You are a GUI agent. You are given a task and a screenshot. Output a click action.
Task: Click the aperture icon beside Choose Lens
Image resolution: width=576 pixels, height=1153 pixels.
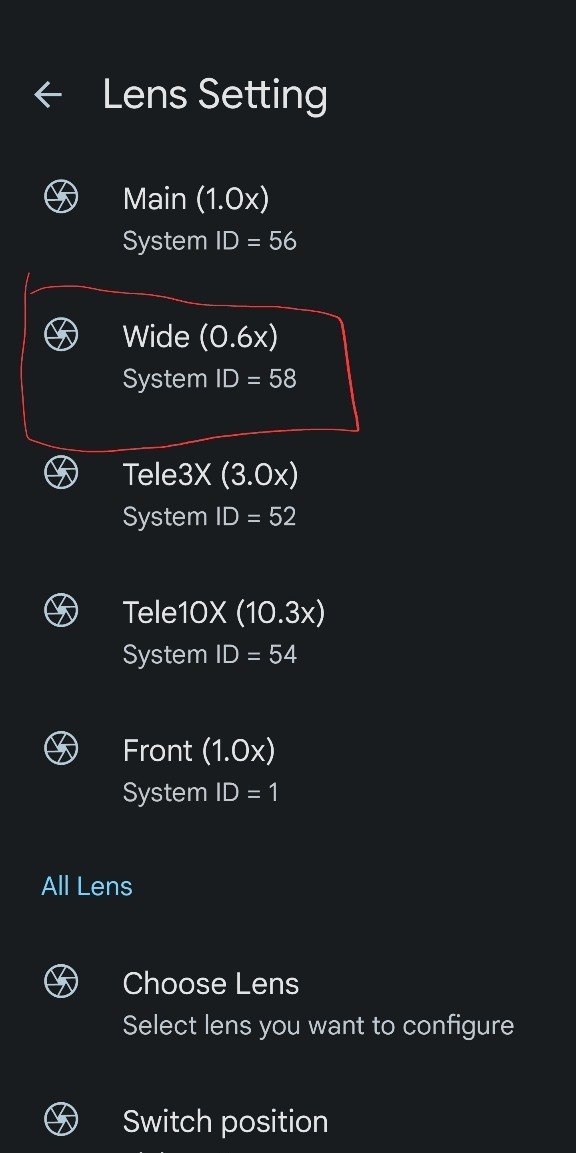click(61, 982)
